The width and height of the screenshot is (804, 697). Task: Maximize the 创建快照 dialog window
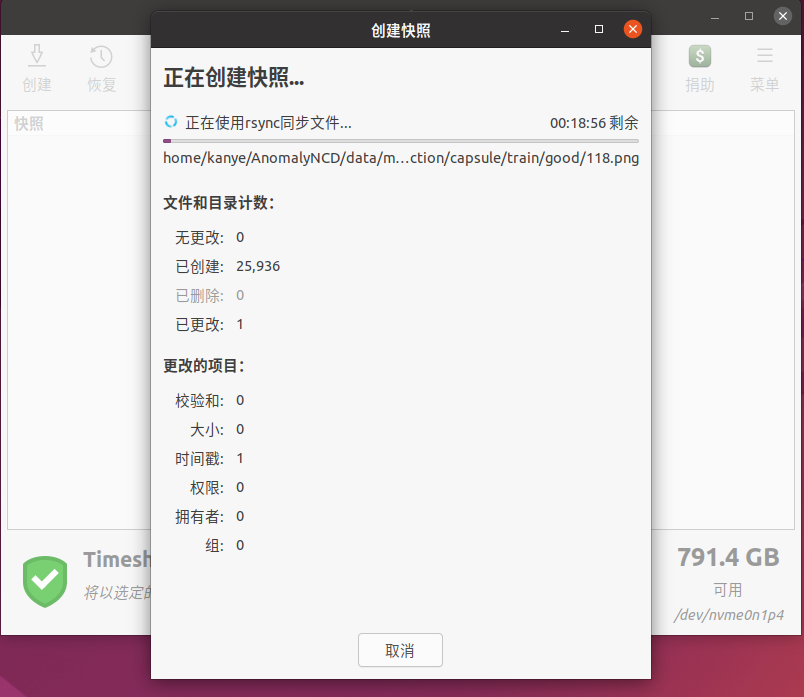pos(599,30)
